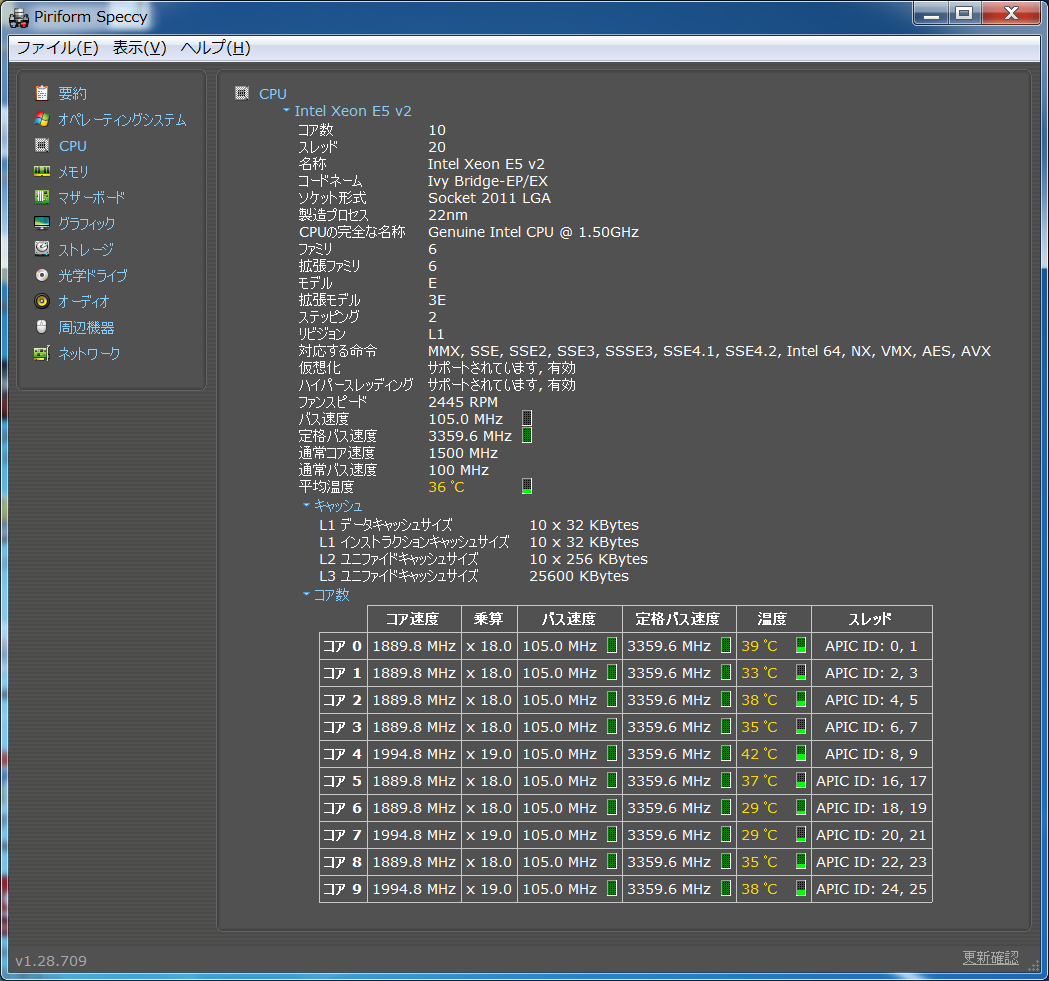This screenshot has width=1049, height=981.
Task: Click the コア 4 temperature 42 °C
Action: click(x=759, y=754)
